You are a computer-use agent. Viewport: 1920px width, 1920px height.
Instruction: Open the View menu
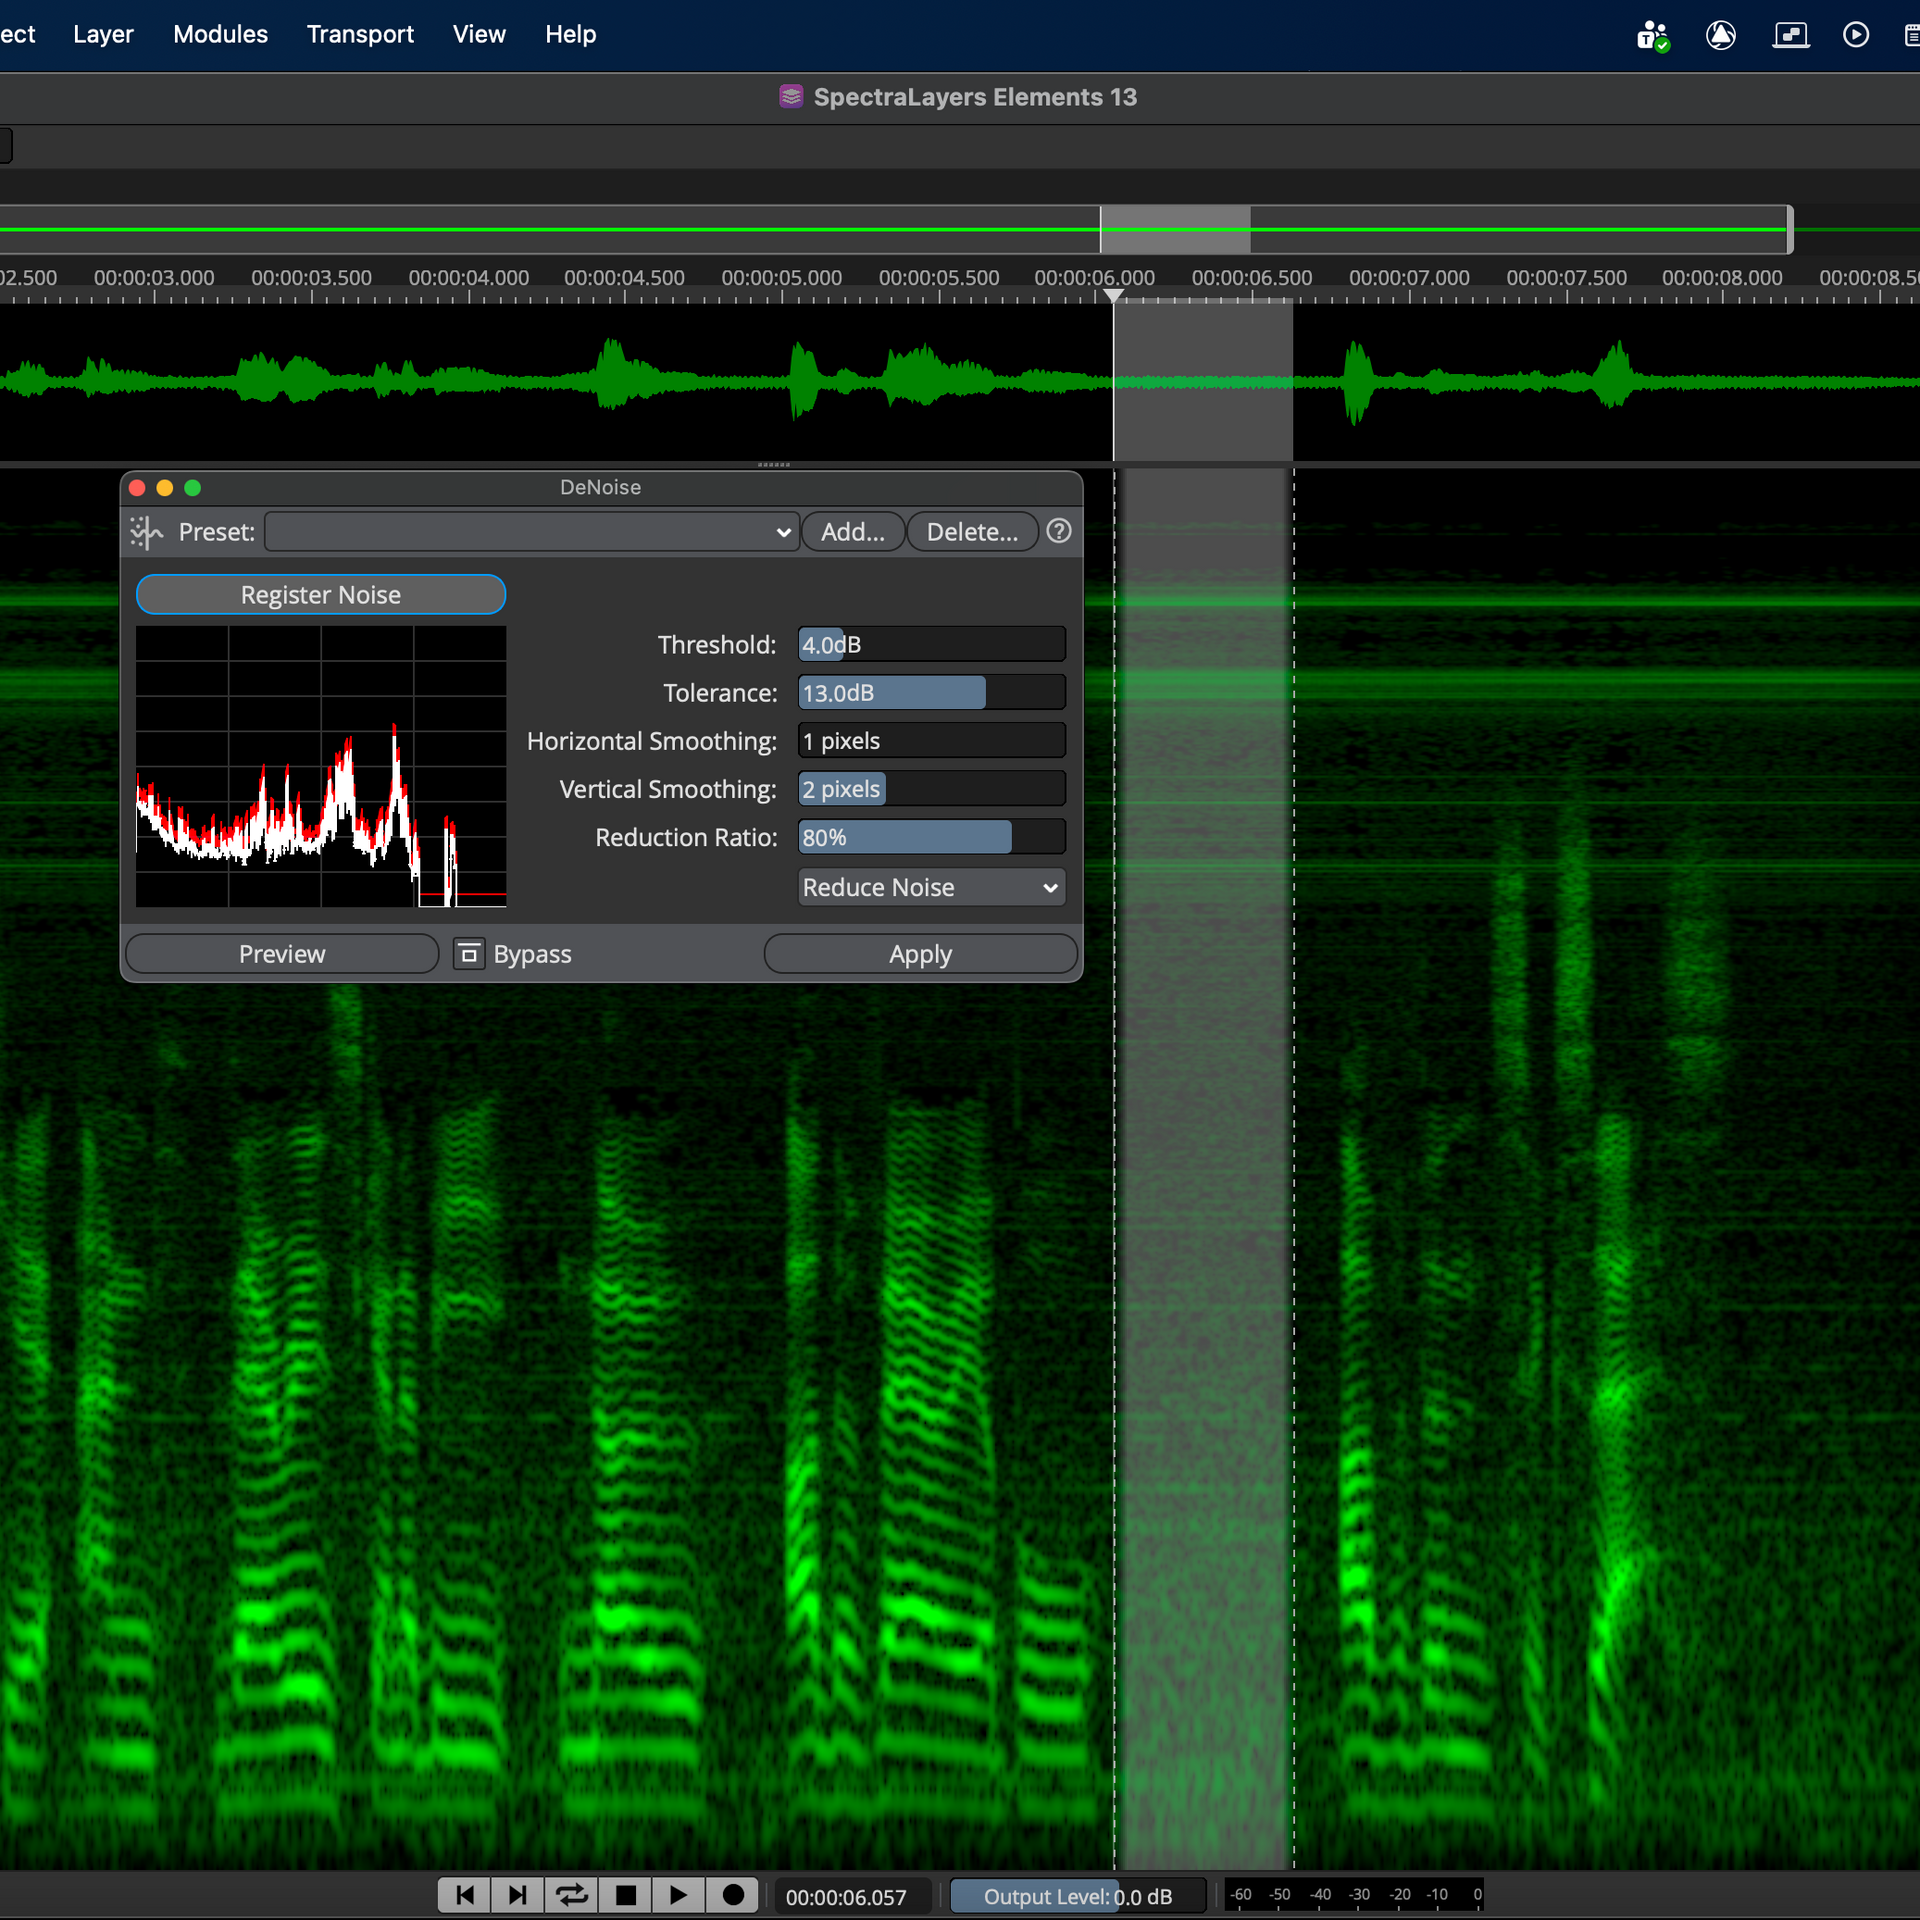tap(479, 35)
